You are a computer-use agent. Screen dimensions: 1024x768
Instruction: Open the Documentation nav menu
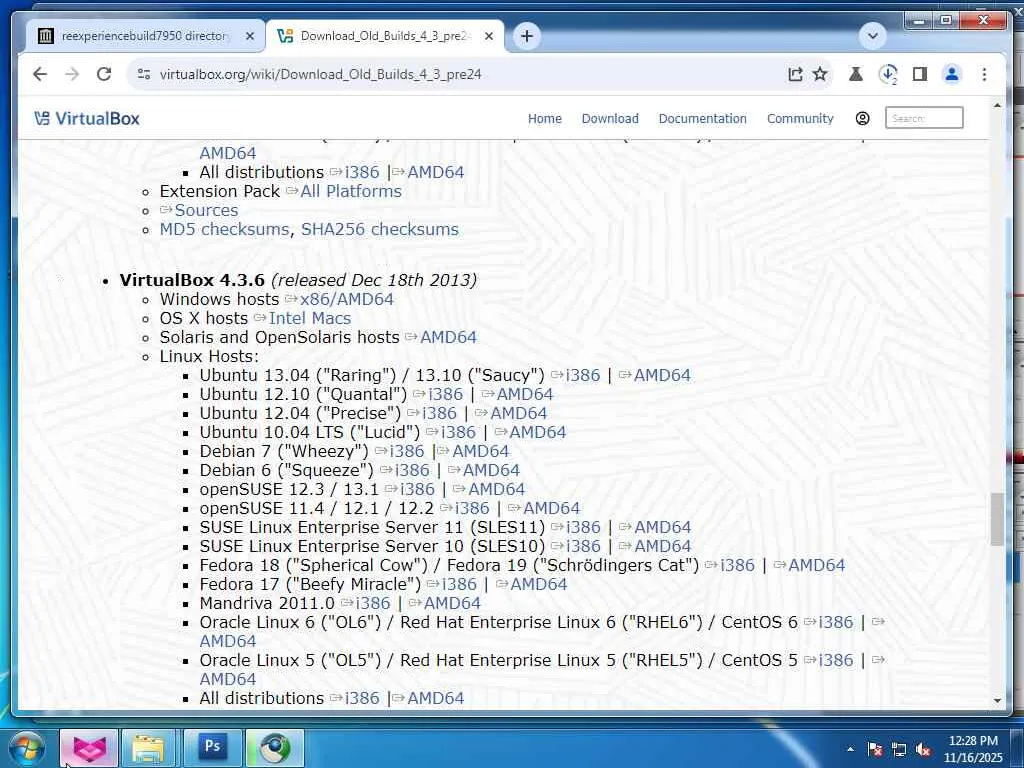[x=702, y=118]
